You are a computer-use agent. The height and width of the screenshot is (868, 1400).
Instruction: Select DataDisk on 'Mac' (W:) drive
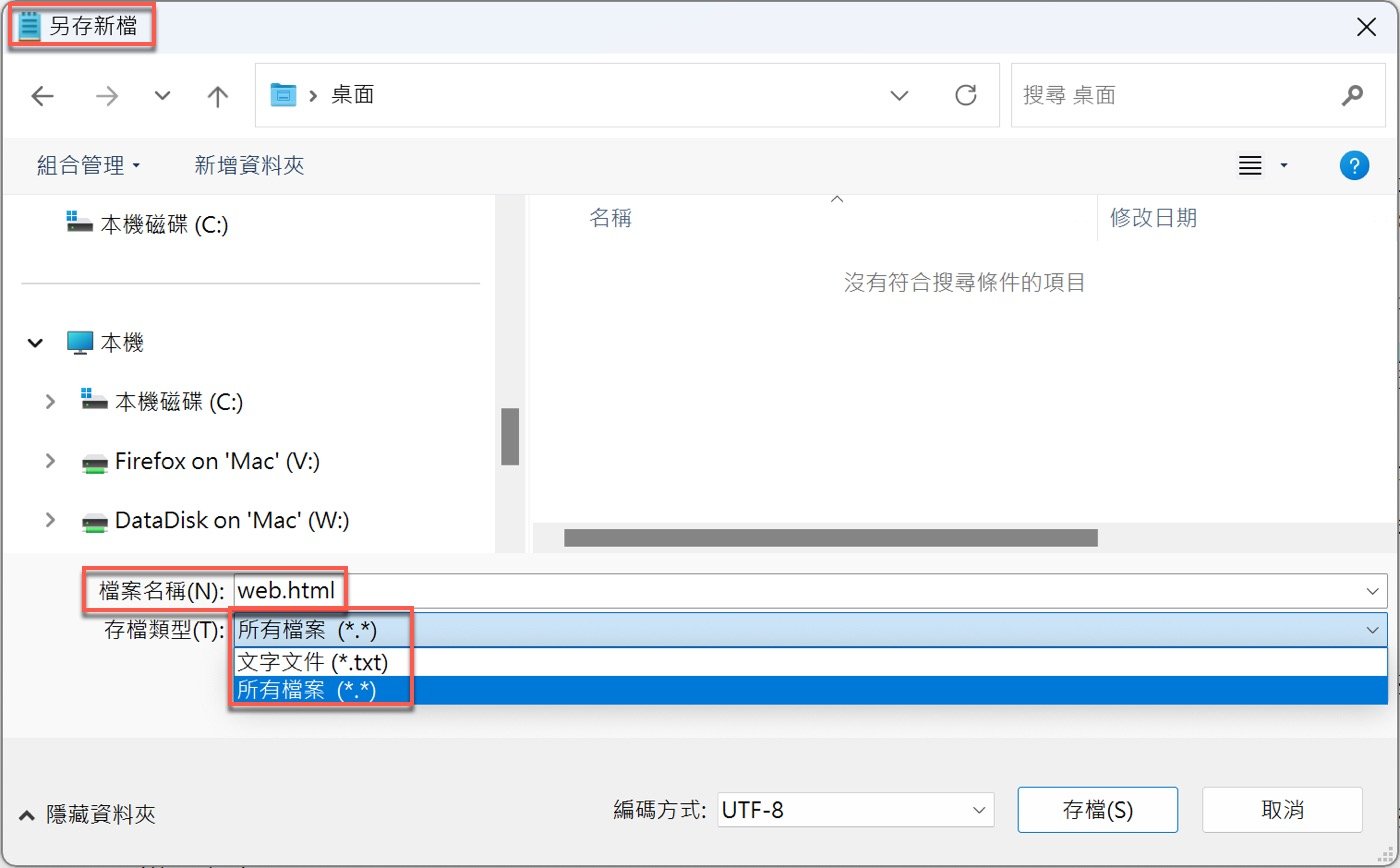point(215,520)
